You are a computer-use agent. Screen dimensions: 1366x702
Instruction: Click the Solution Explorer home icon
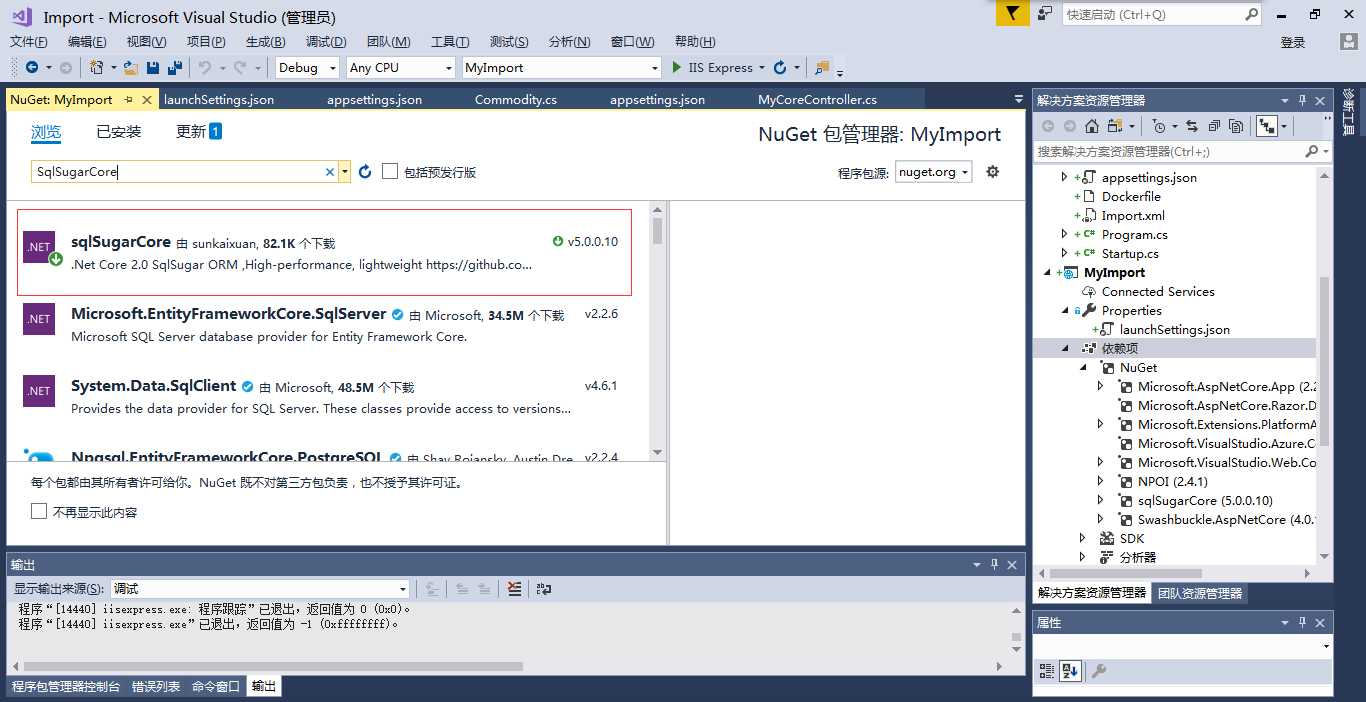pyautogui.click(x=1092, y=126)
